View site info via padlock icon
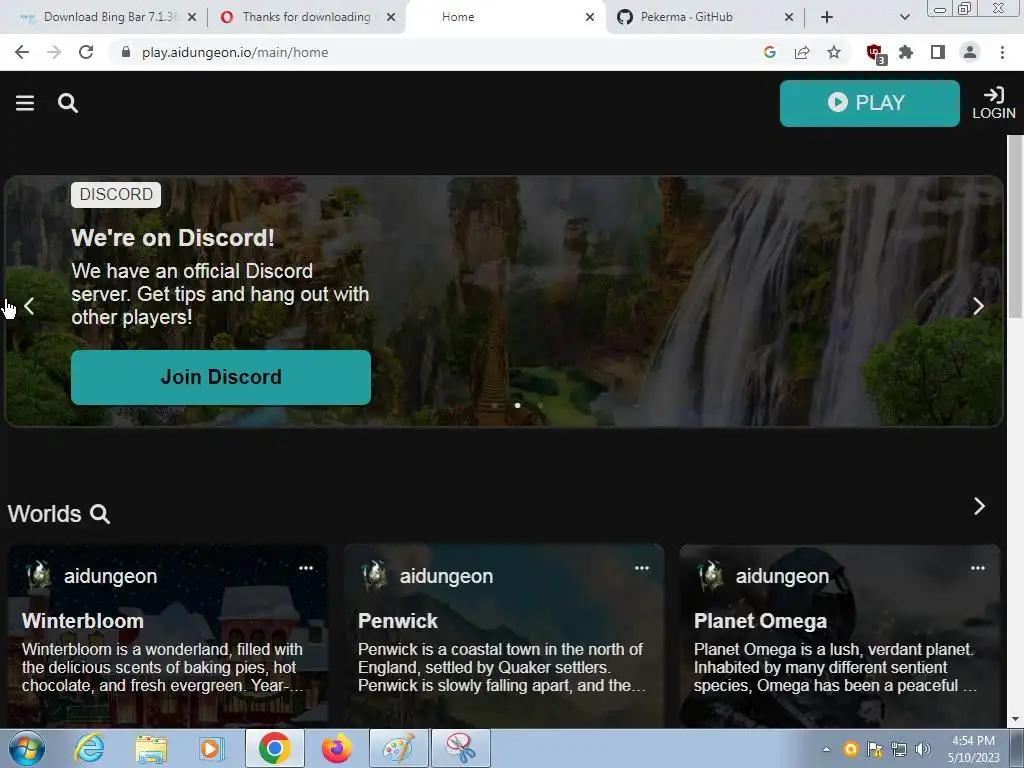Screen dimensions: 1024x768 click(x=126, y=52)
